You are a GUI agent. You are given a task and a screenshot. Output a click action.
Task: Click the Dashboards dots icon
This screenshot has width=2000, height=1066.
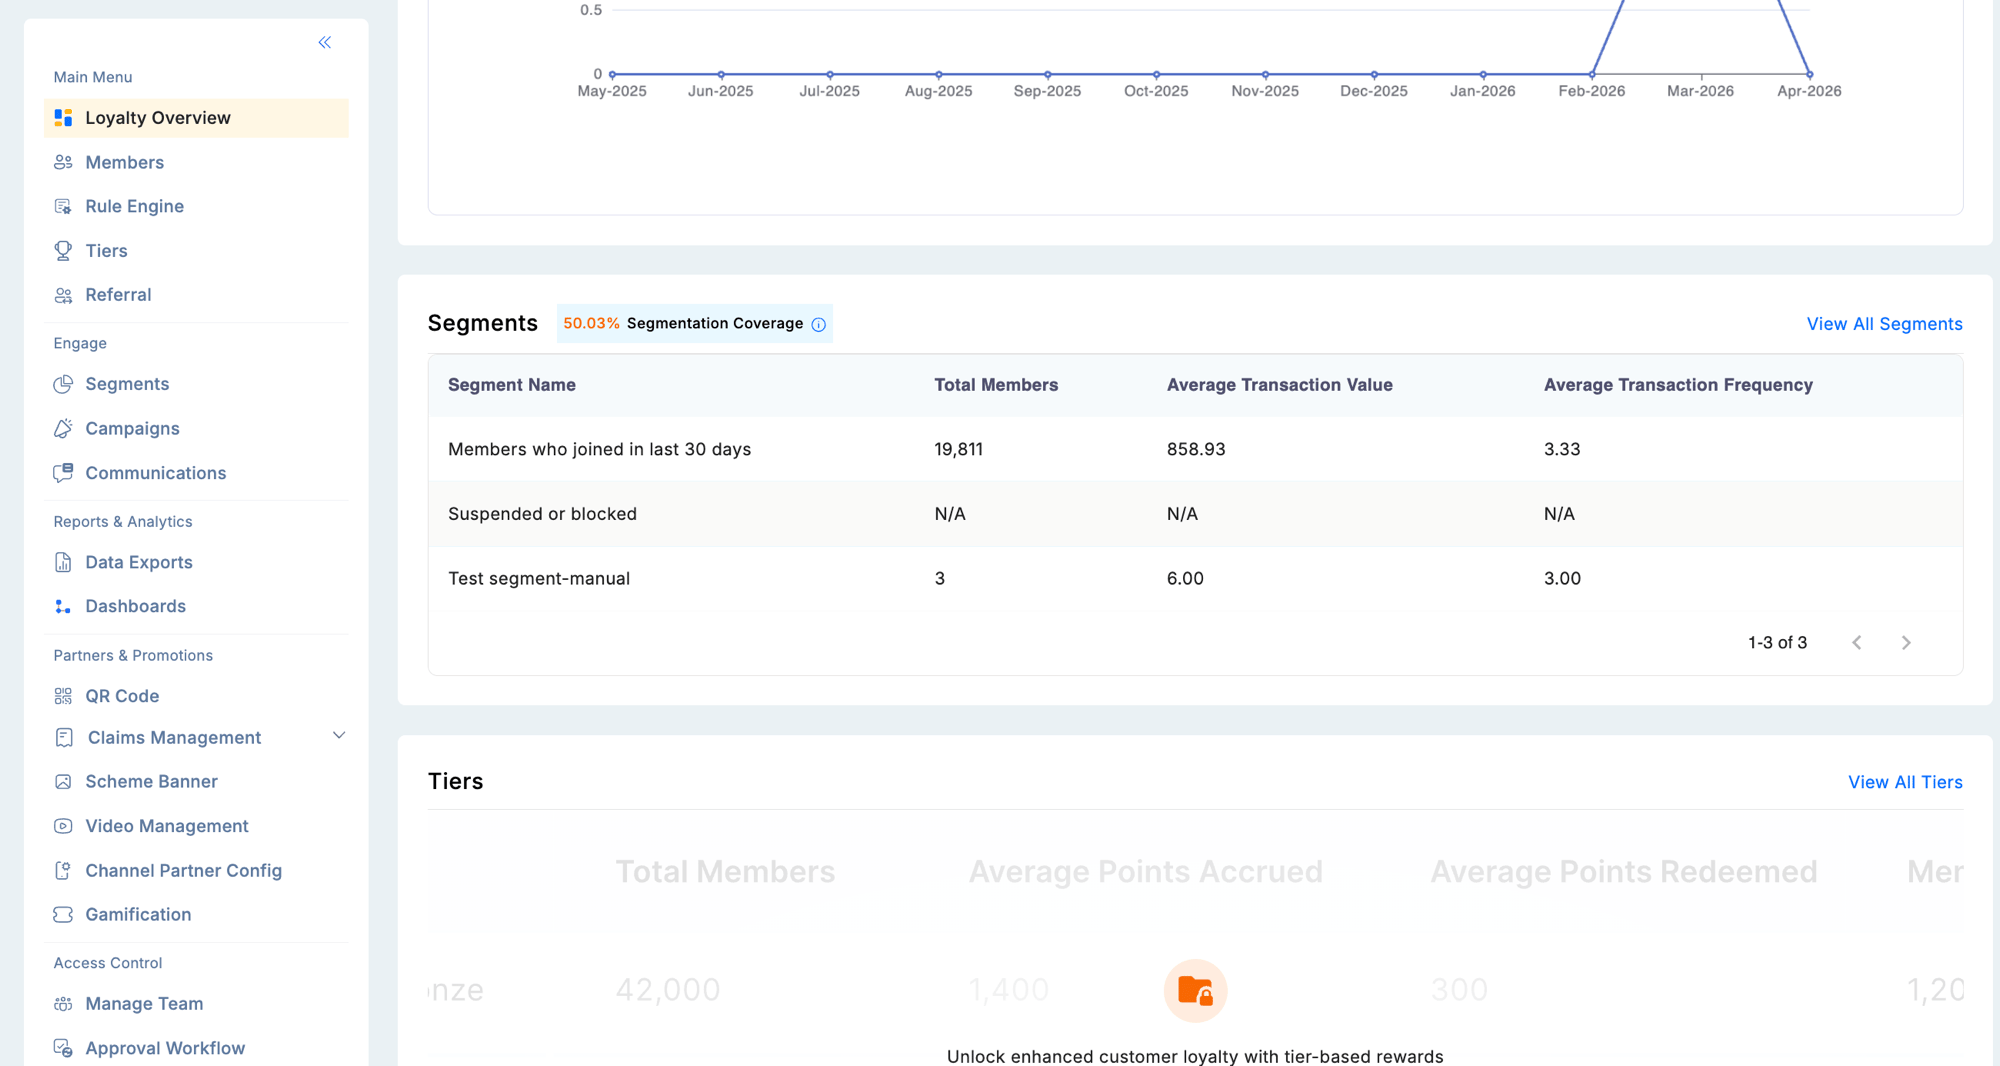point(63,606)
